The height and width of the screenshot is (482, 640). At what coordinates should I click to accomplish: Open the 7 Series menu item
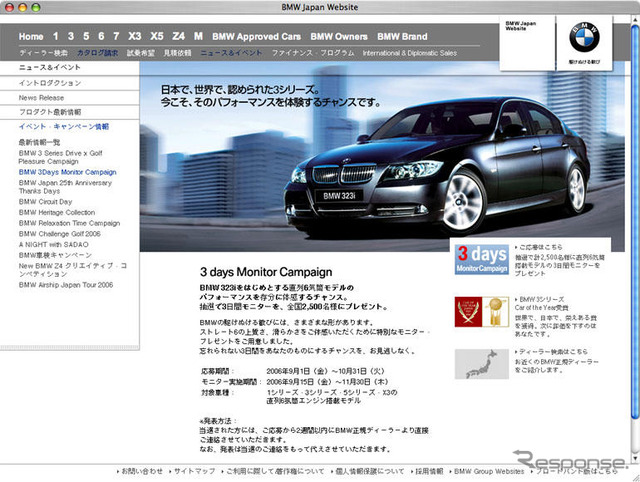click(116, 36)
